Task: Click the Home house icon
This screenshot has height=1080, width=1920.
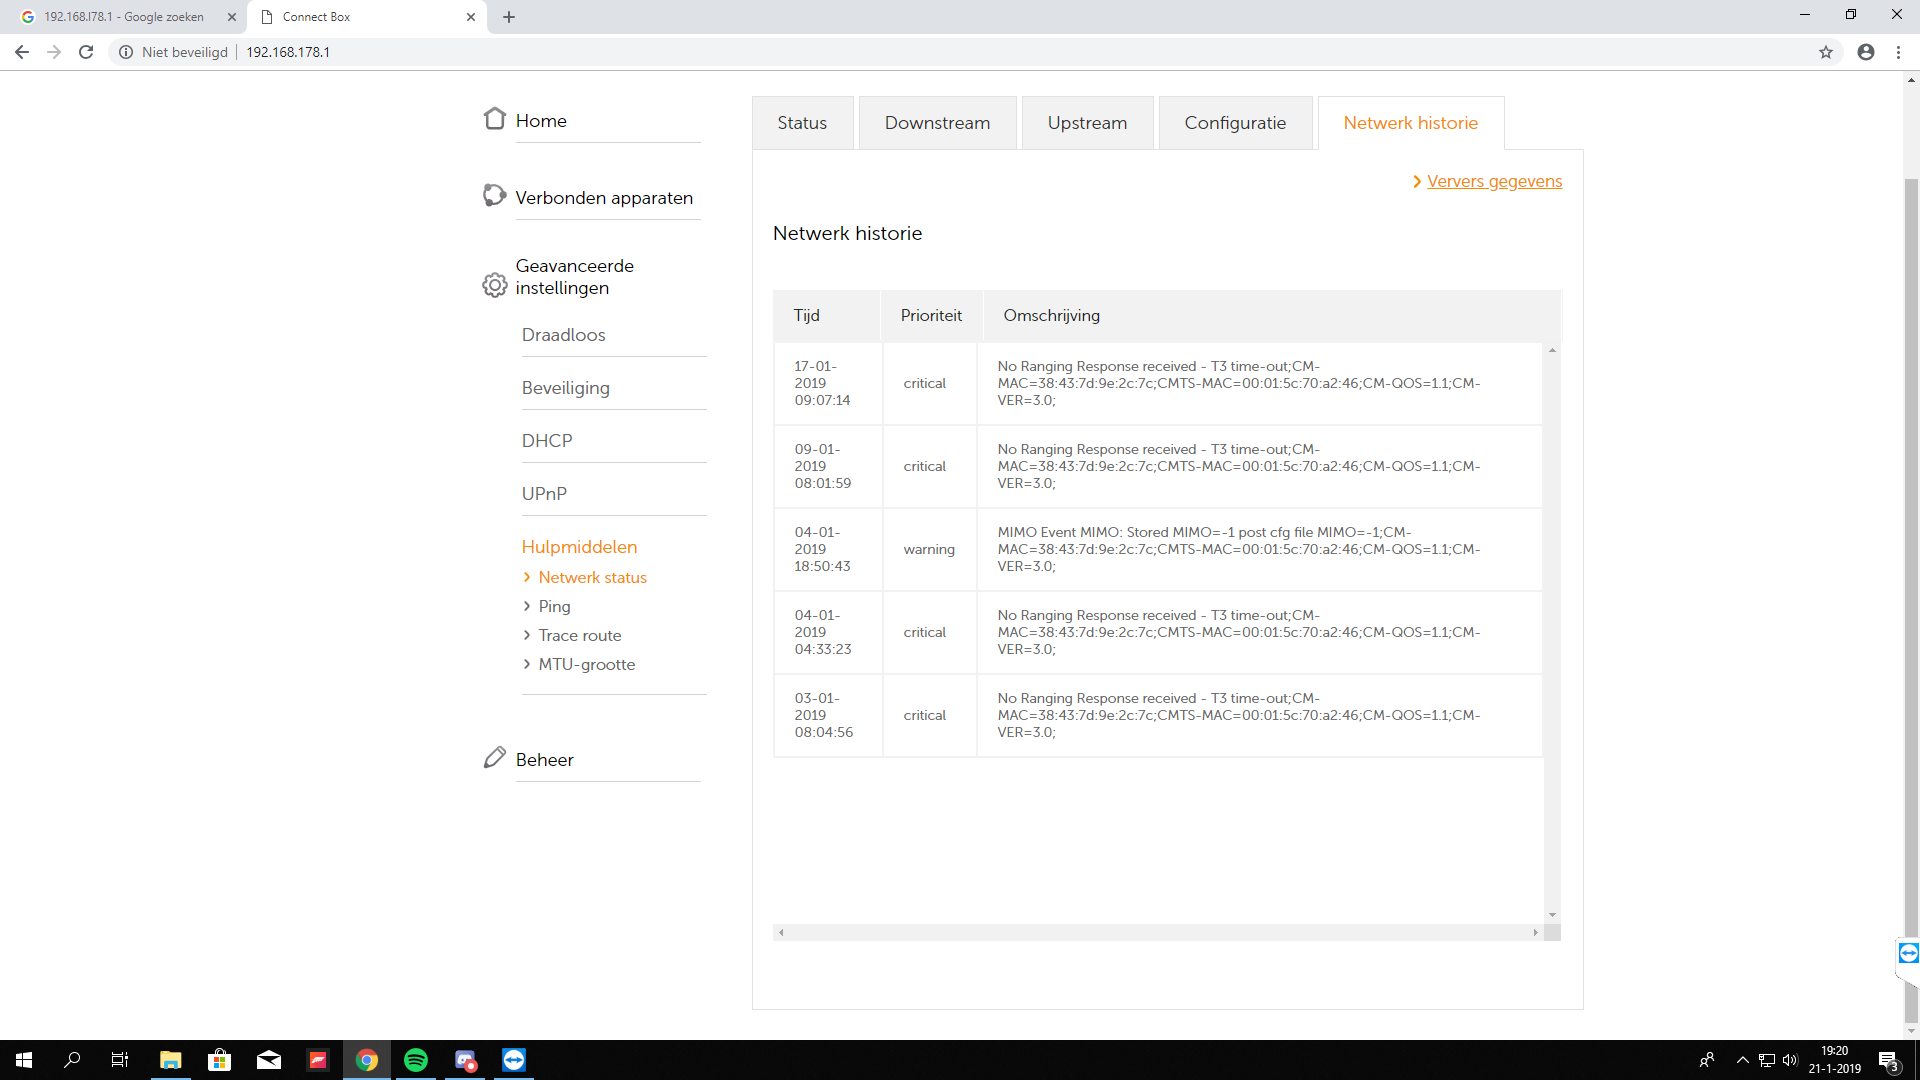Action: [x=494, y=119]
